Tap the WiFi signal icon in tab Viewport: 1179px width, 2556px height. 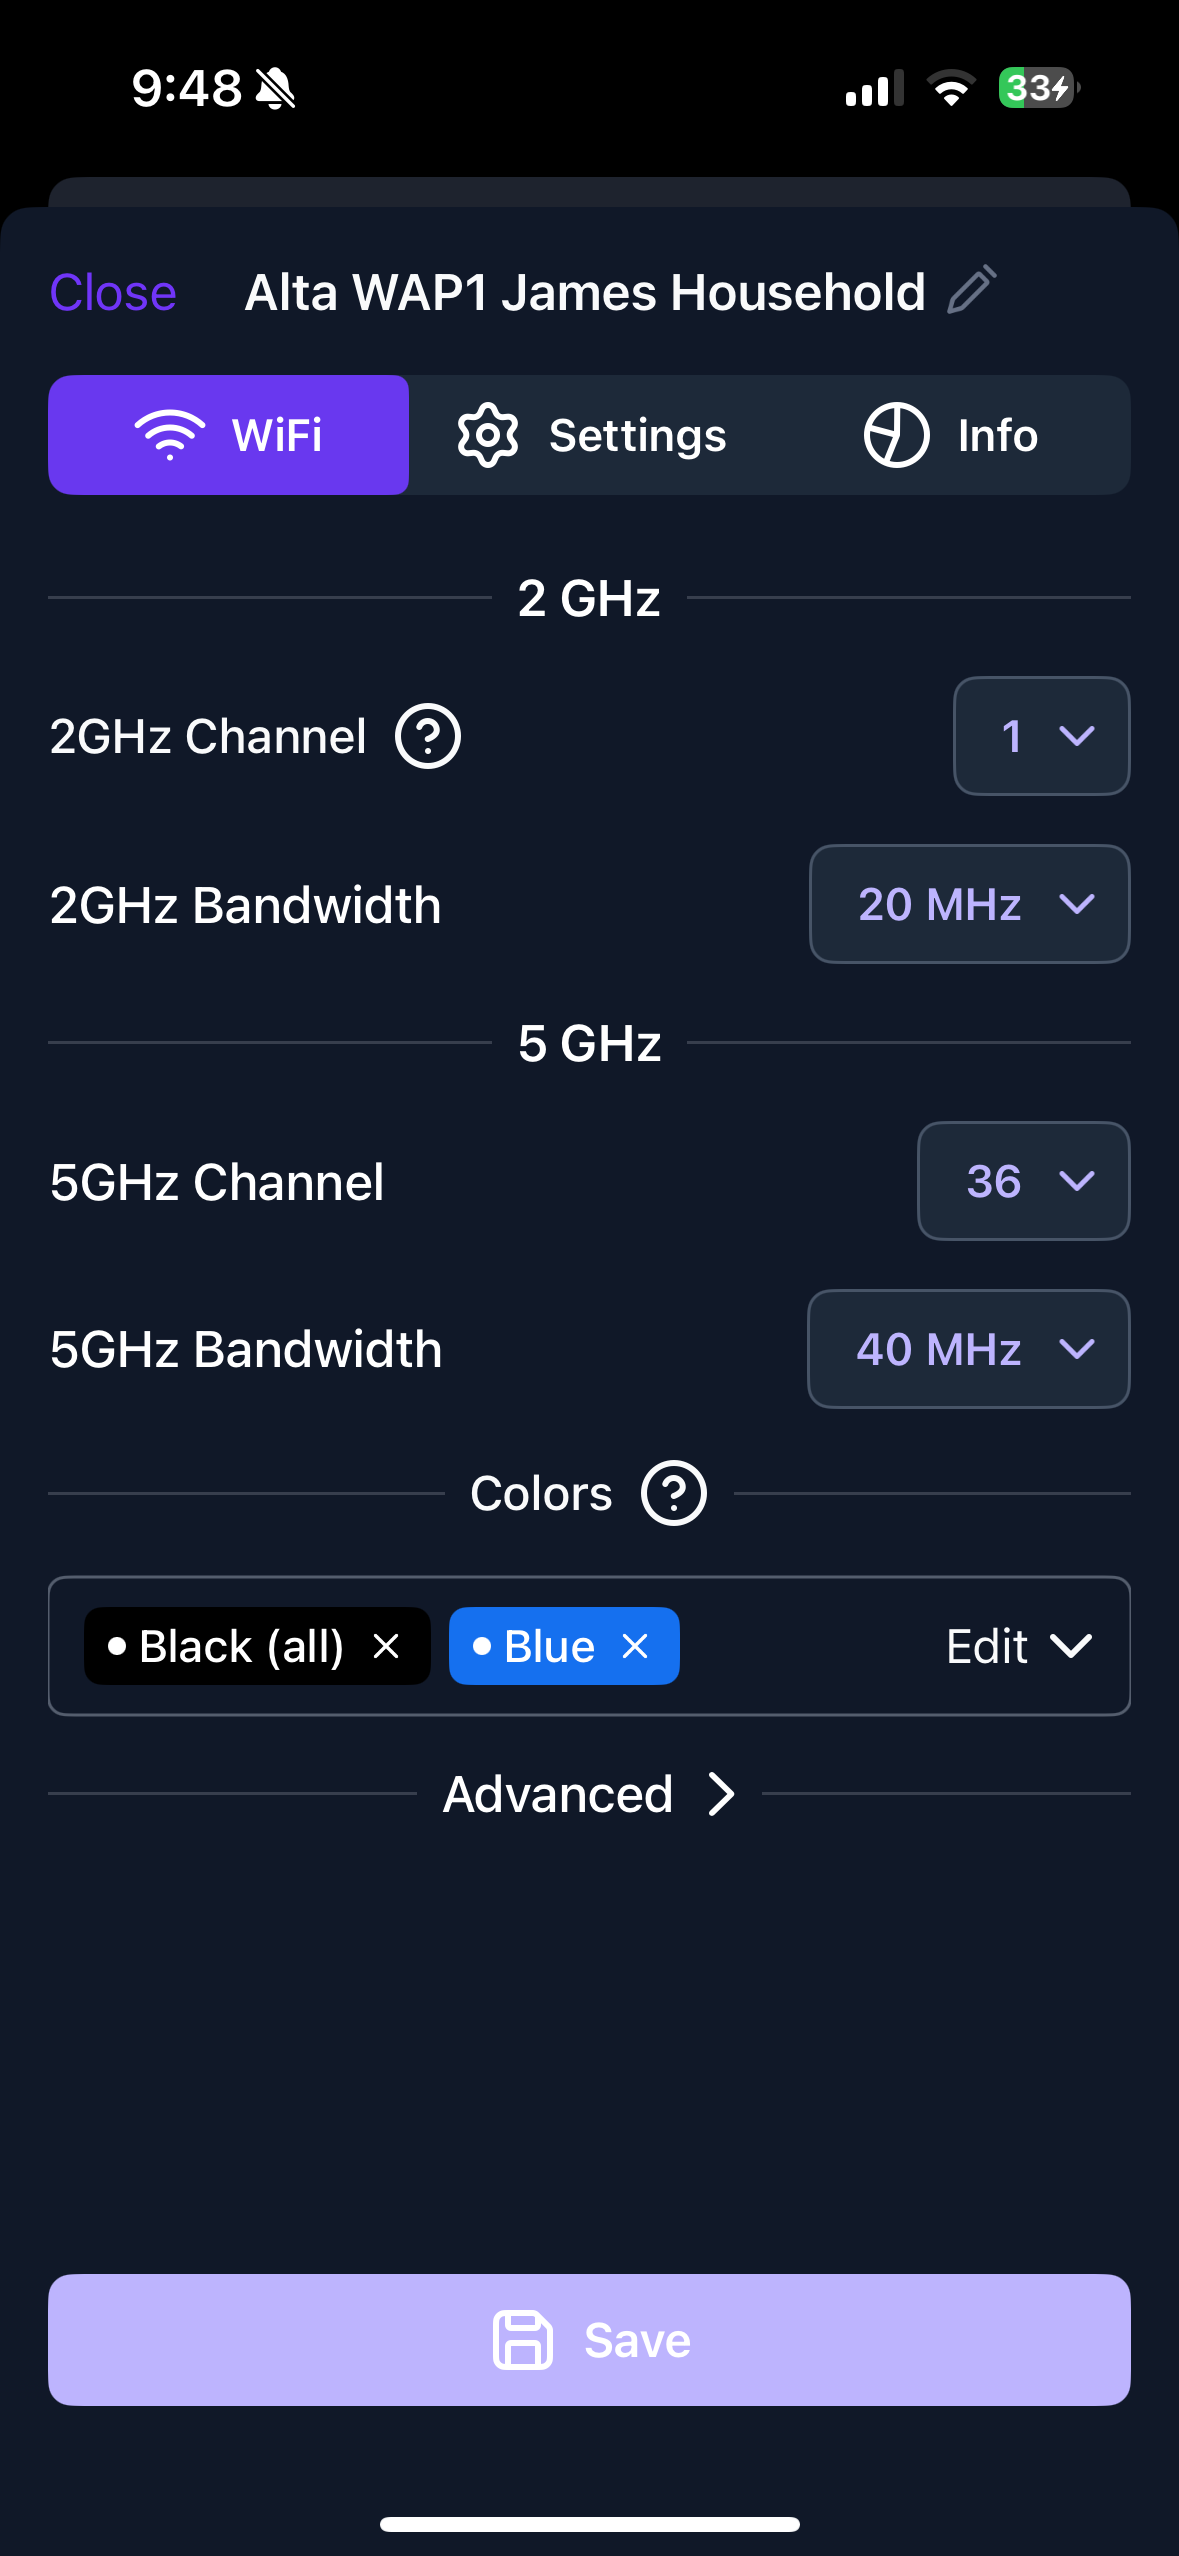[170, 435]
